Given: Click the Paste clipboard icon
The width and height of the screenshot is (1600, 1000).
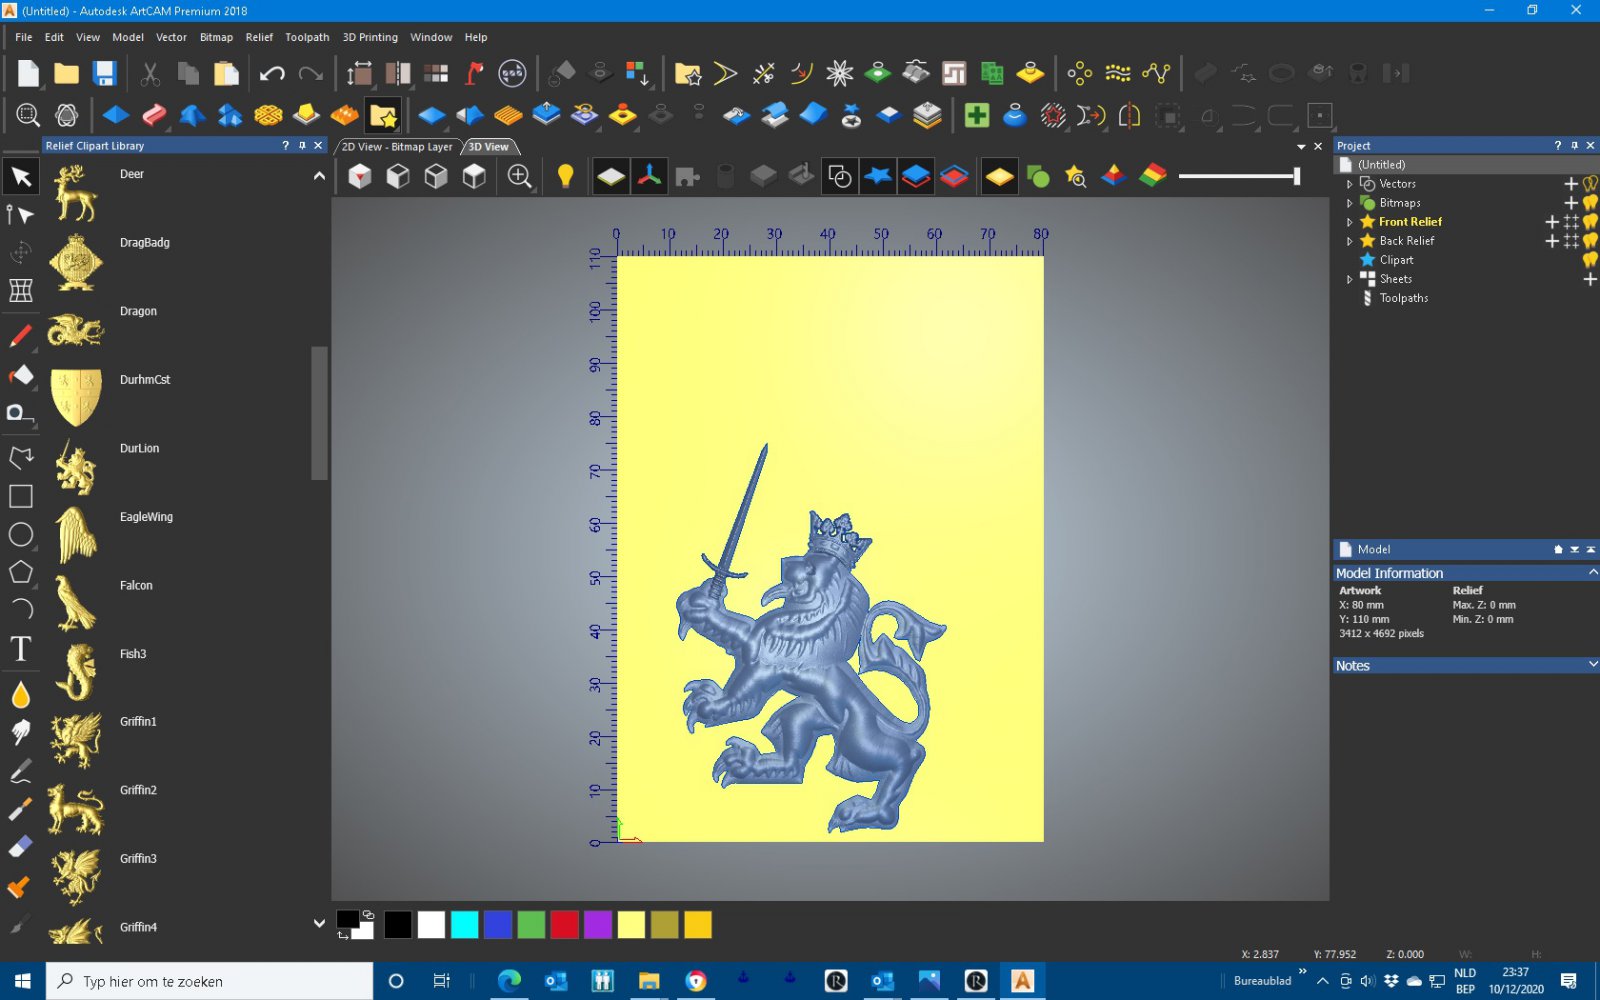Looking at the screenshot, I should (x=227, y=73).
